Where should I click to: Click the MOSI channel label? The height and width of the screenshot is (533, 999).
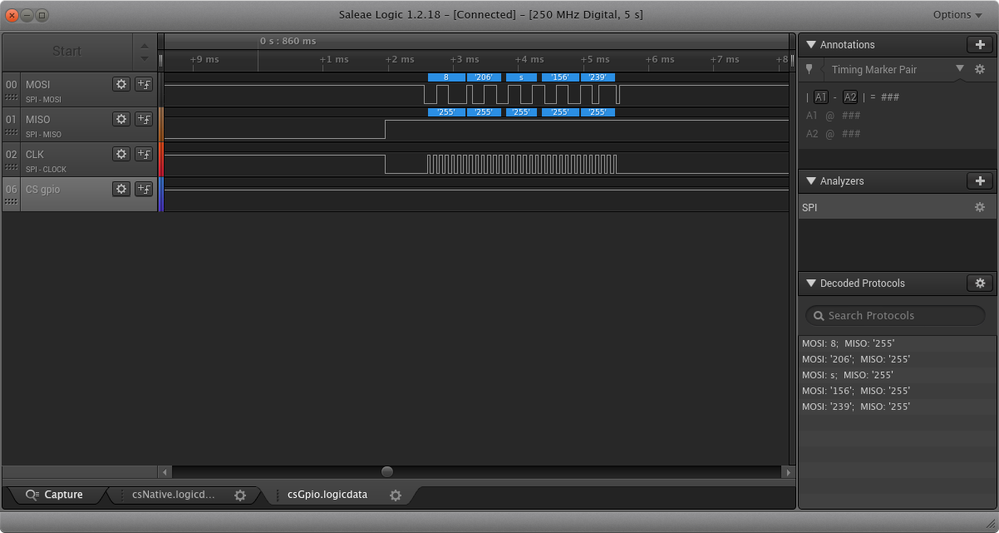point(38,84)
